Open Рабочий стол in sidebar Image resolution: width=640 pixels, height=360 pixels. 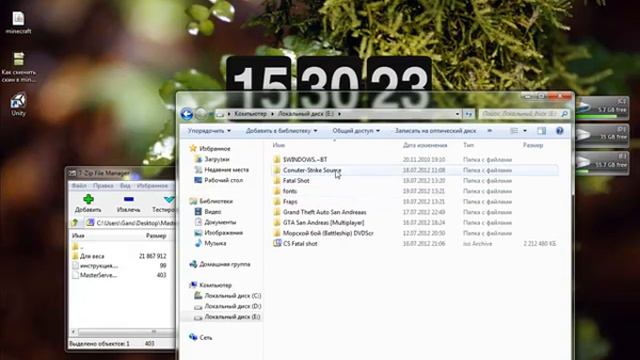click(x=224, y=180)
